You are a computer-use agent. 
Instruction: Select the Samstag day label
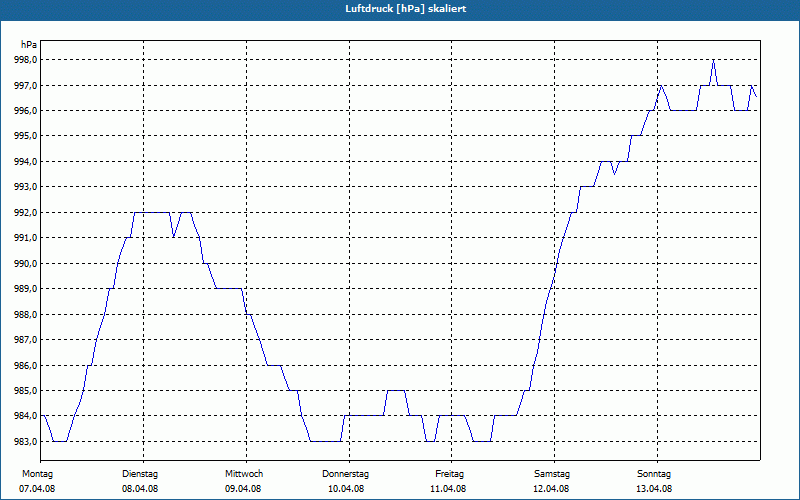[552, 474]
